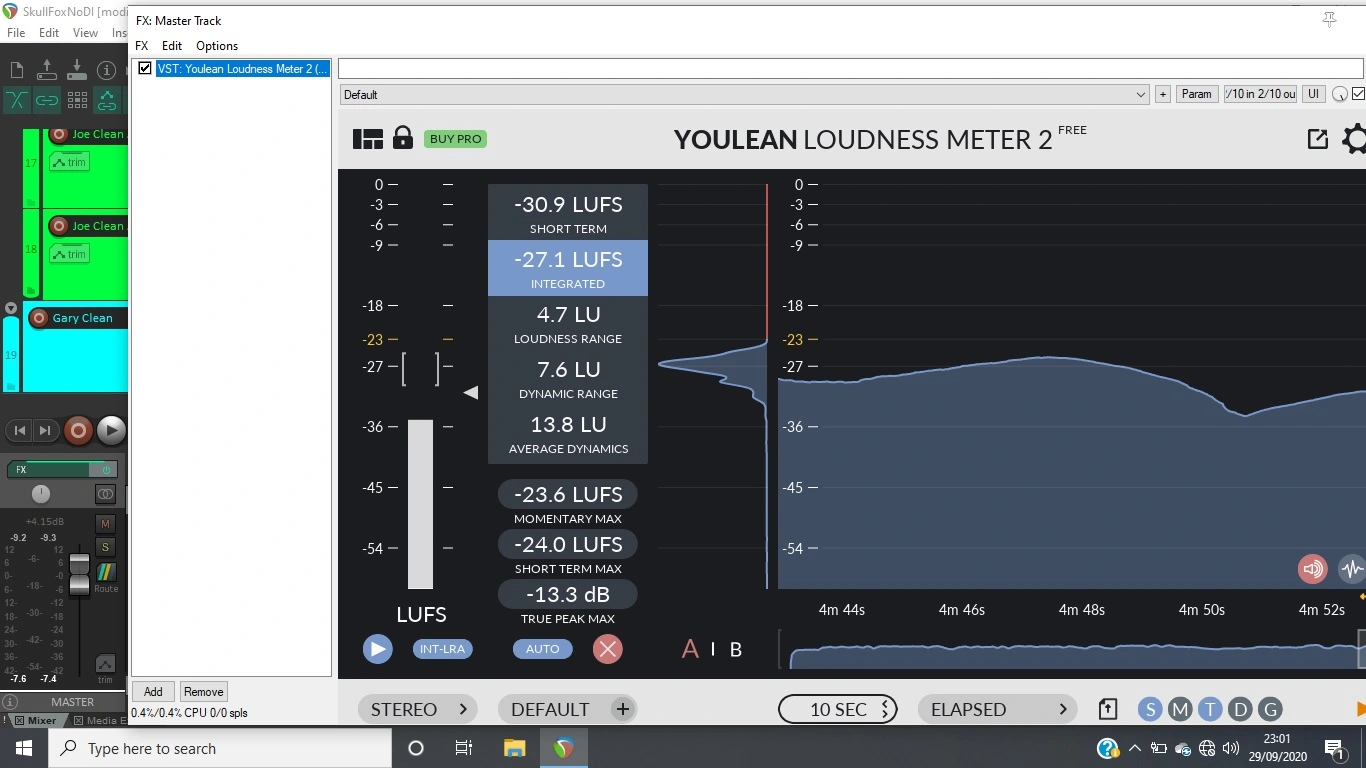1366x768 pixels.
Task: Toggle the M momentary graph circle
Action: tap(1180, 709)
